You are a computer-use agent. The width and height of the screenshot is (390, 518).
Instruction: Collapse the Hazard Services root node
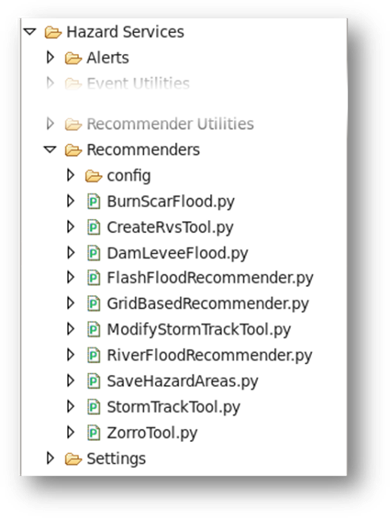point(30,32)
